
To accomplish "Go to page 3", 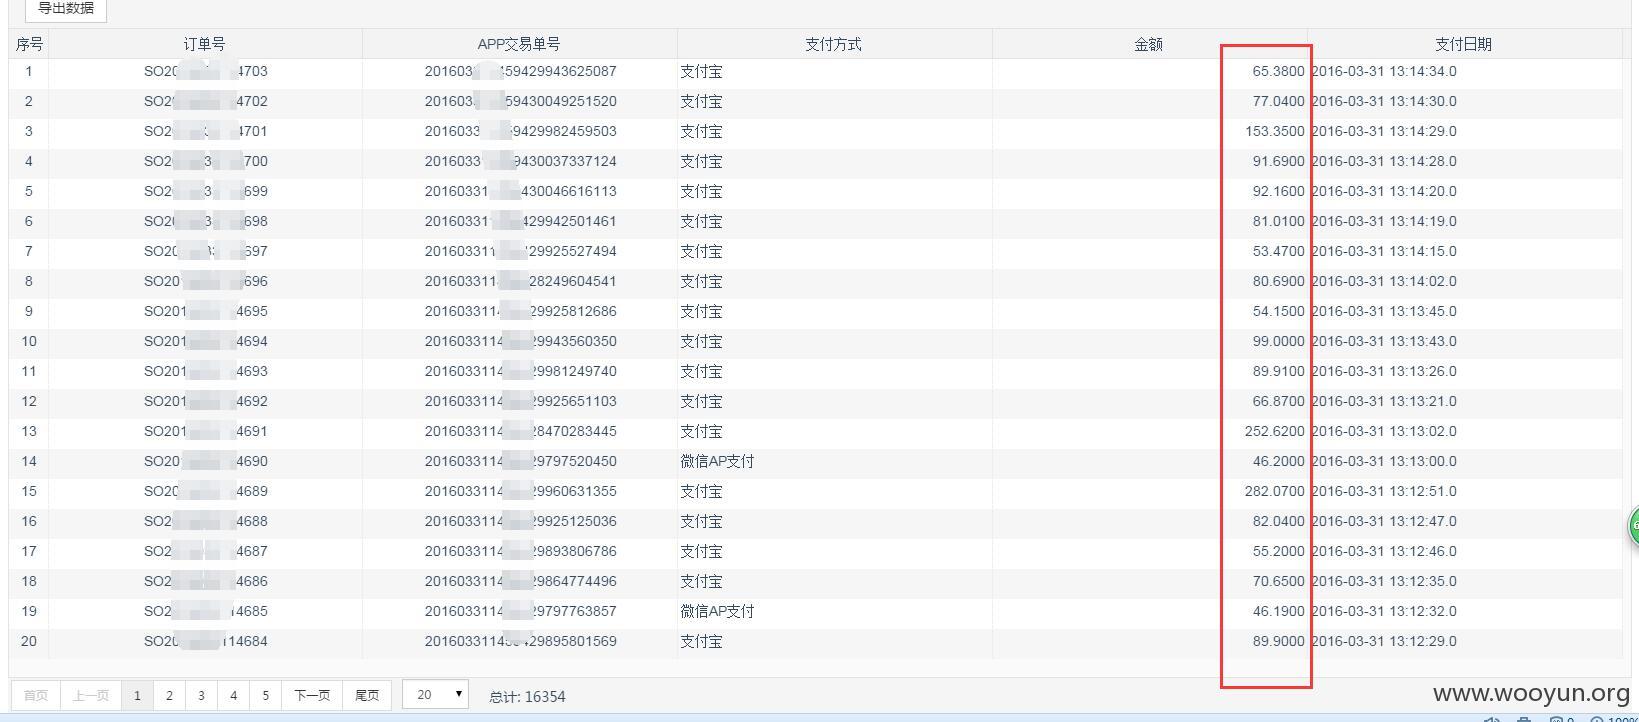I will point(201,695).
